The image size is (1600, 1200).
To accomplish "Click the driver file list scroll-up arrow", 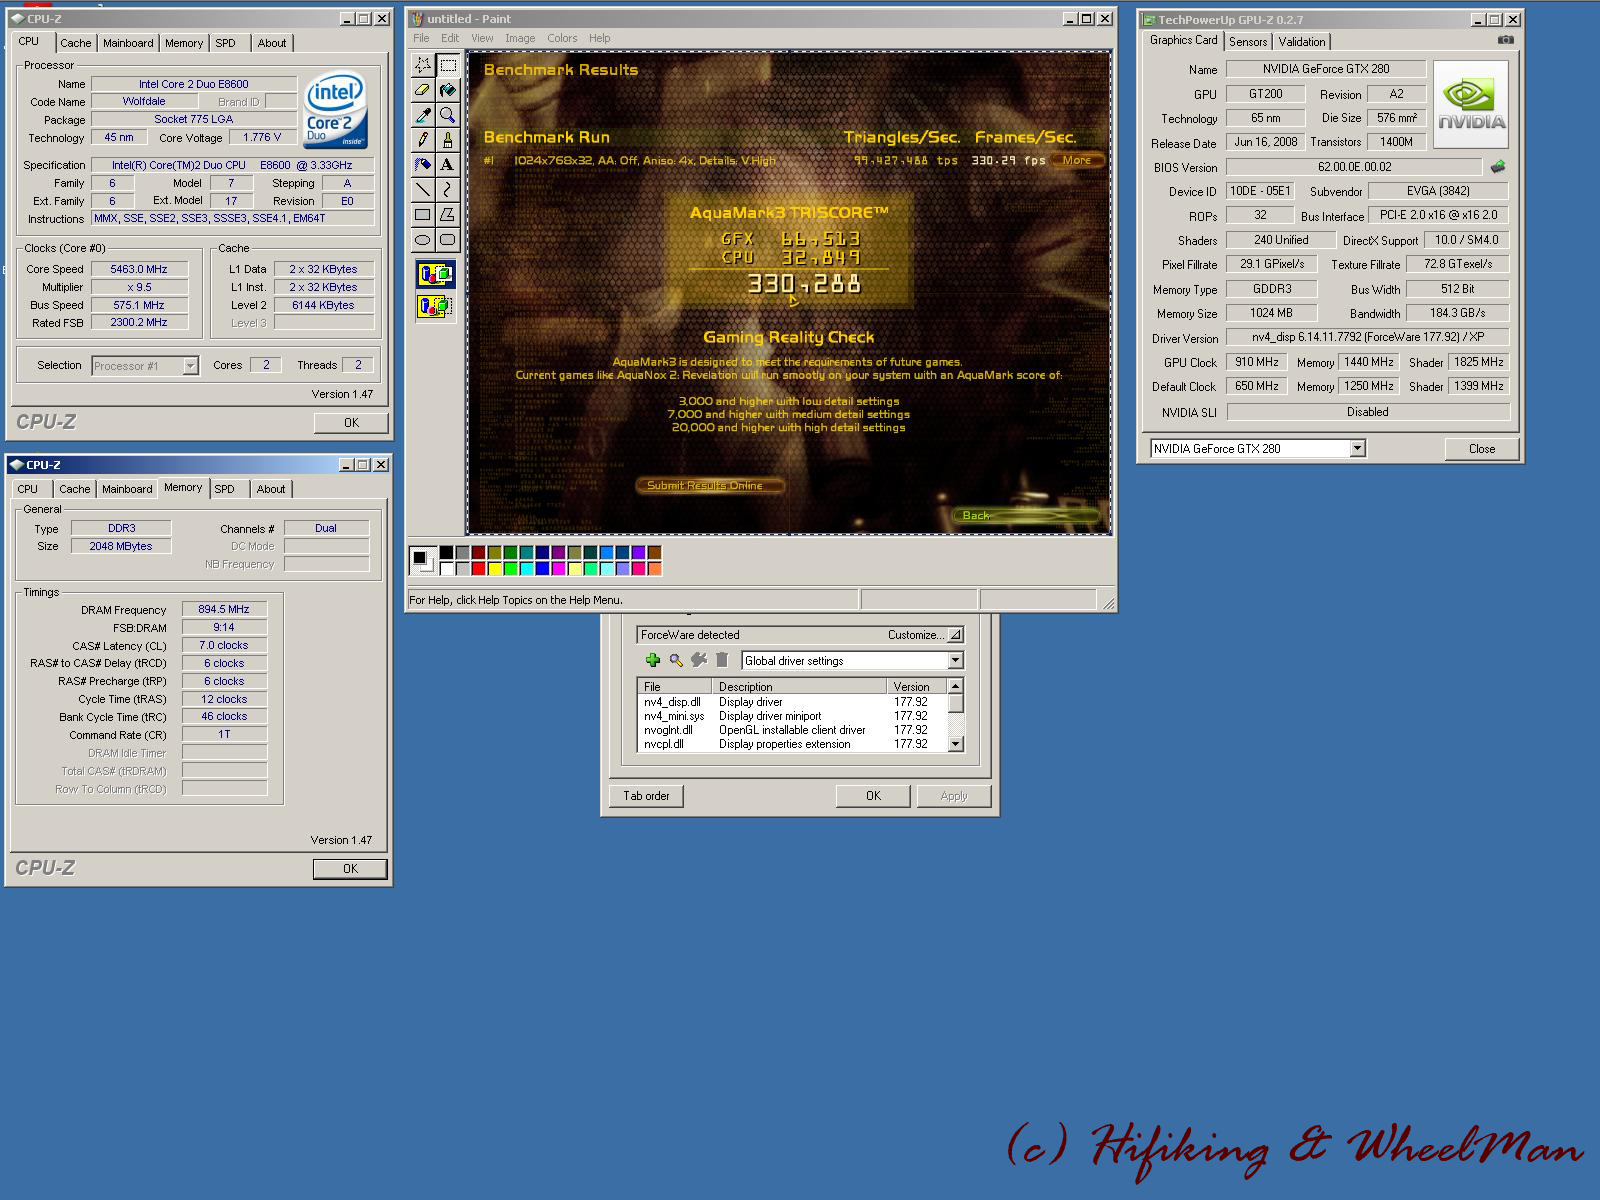I will click(x=955, y=686).
